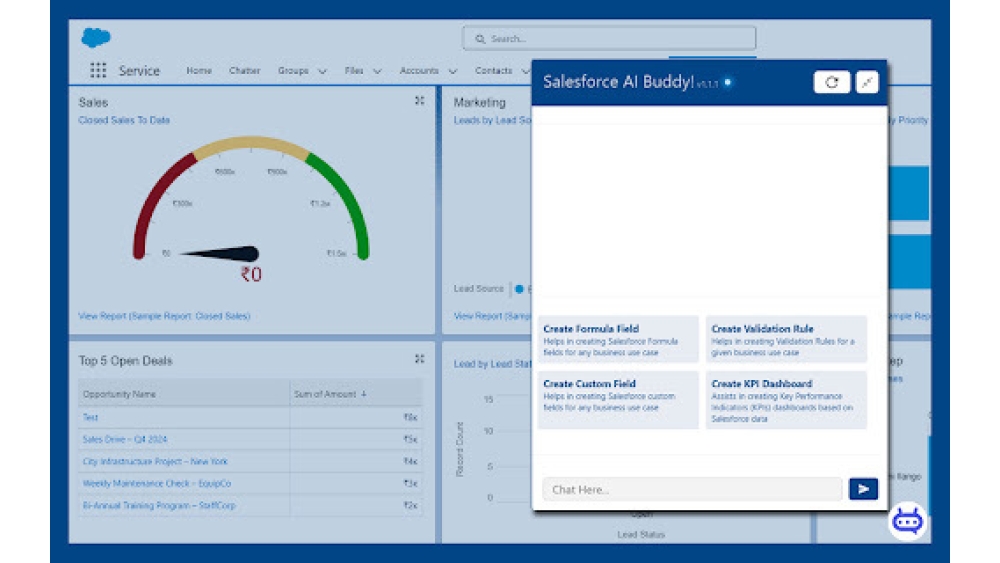The height and width of the screenshot is (563, 1000).
Task: Open Bi-Annual Training Program - StaffCorp opportunity
Action: (x=159, y=505)
